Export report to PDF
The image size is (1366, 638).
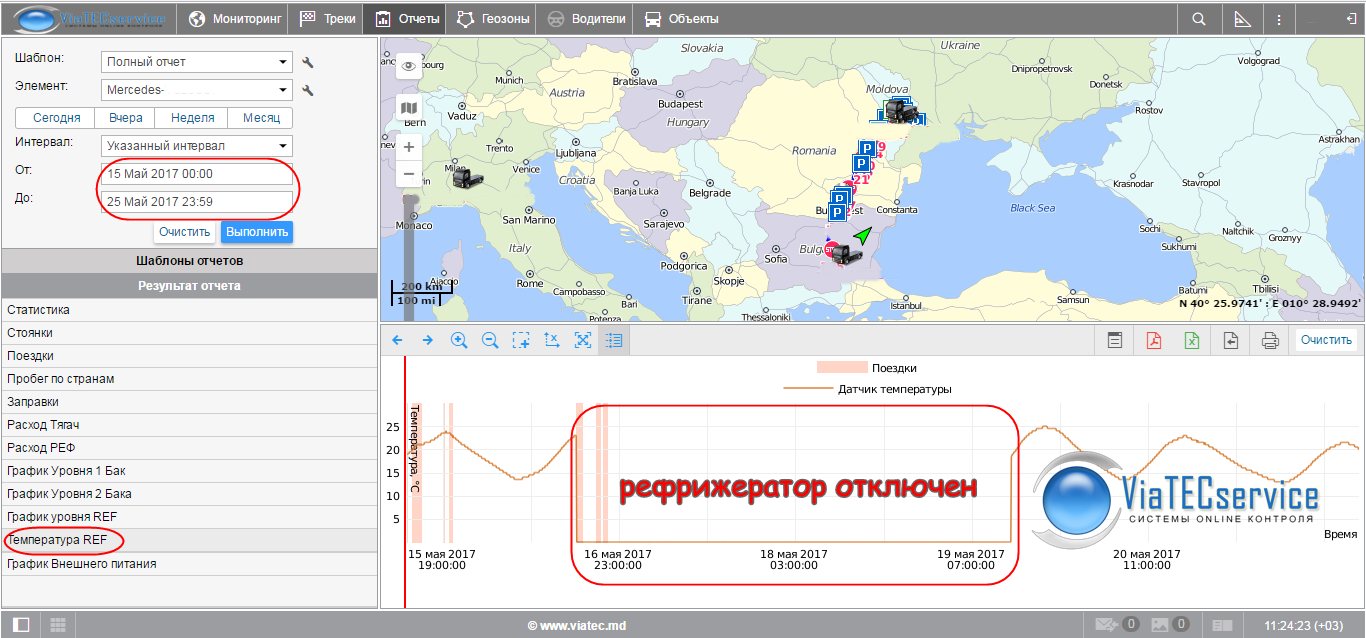pos(1153,340)
